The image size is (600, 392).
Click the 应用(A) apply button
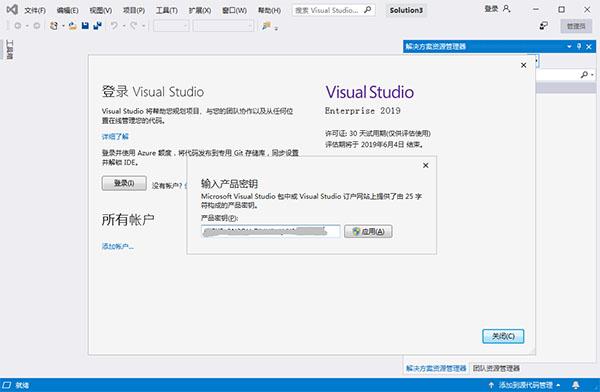point(368,231)
